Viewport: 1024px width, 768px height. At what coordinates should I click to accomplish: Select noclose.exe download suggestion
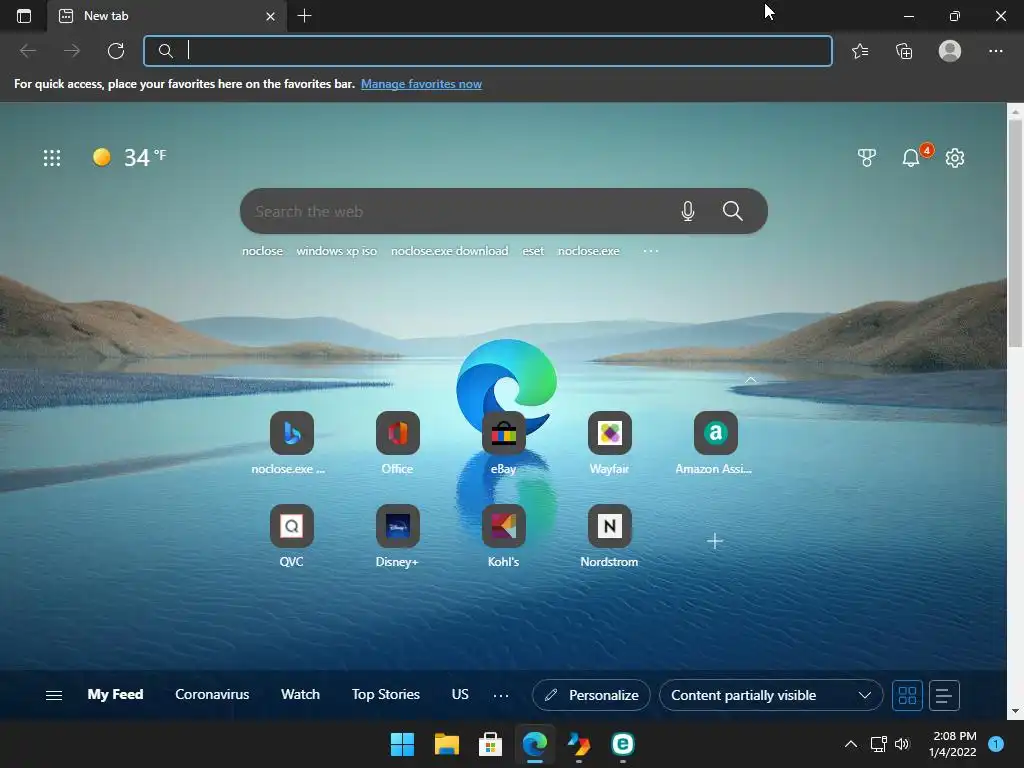tap(449, 251)
